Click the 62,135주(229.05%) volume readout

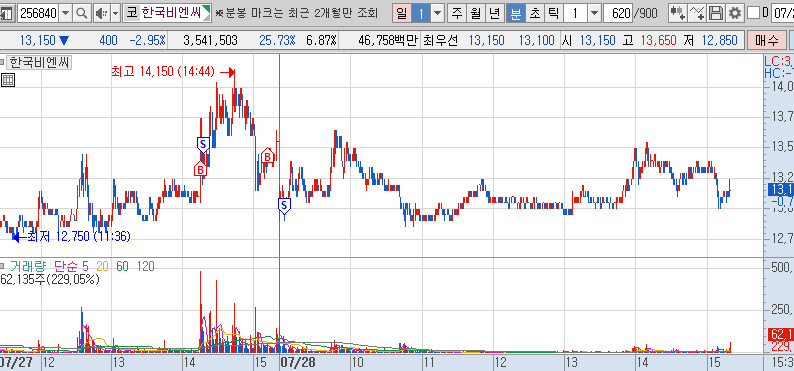tap(50, 279)
